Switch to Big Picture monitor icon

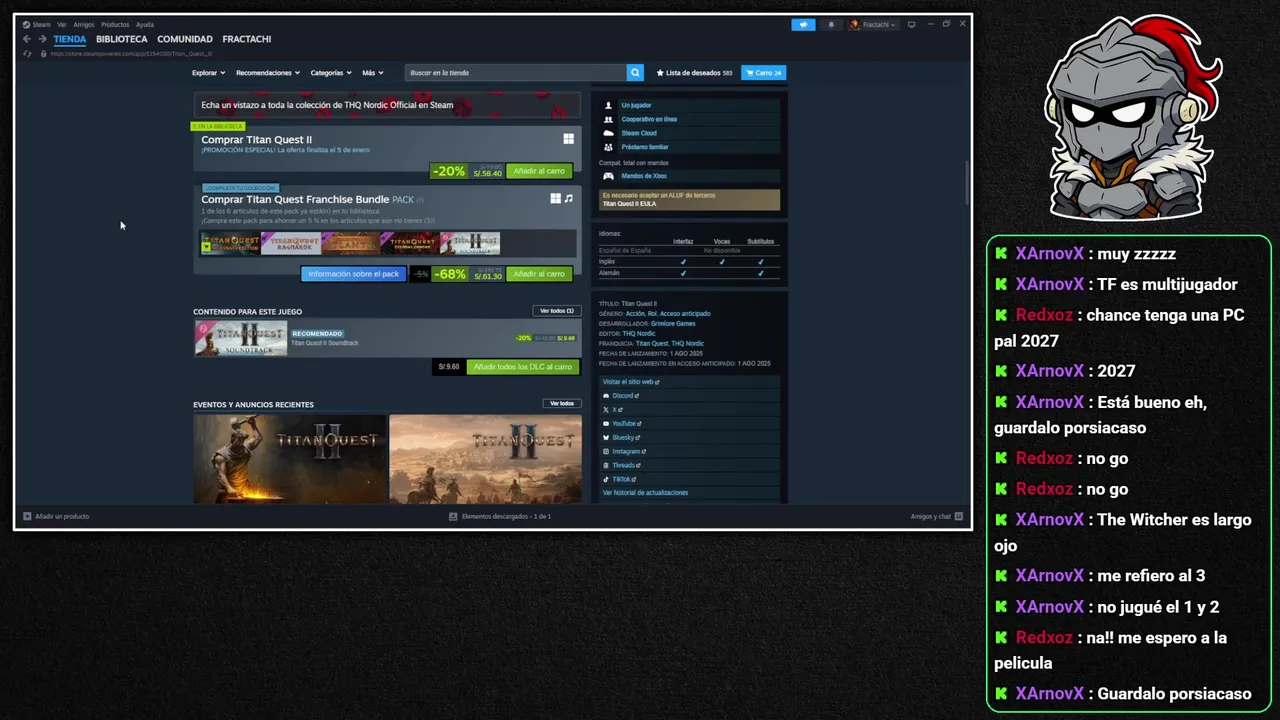coord(911,24)
